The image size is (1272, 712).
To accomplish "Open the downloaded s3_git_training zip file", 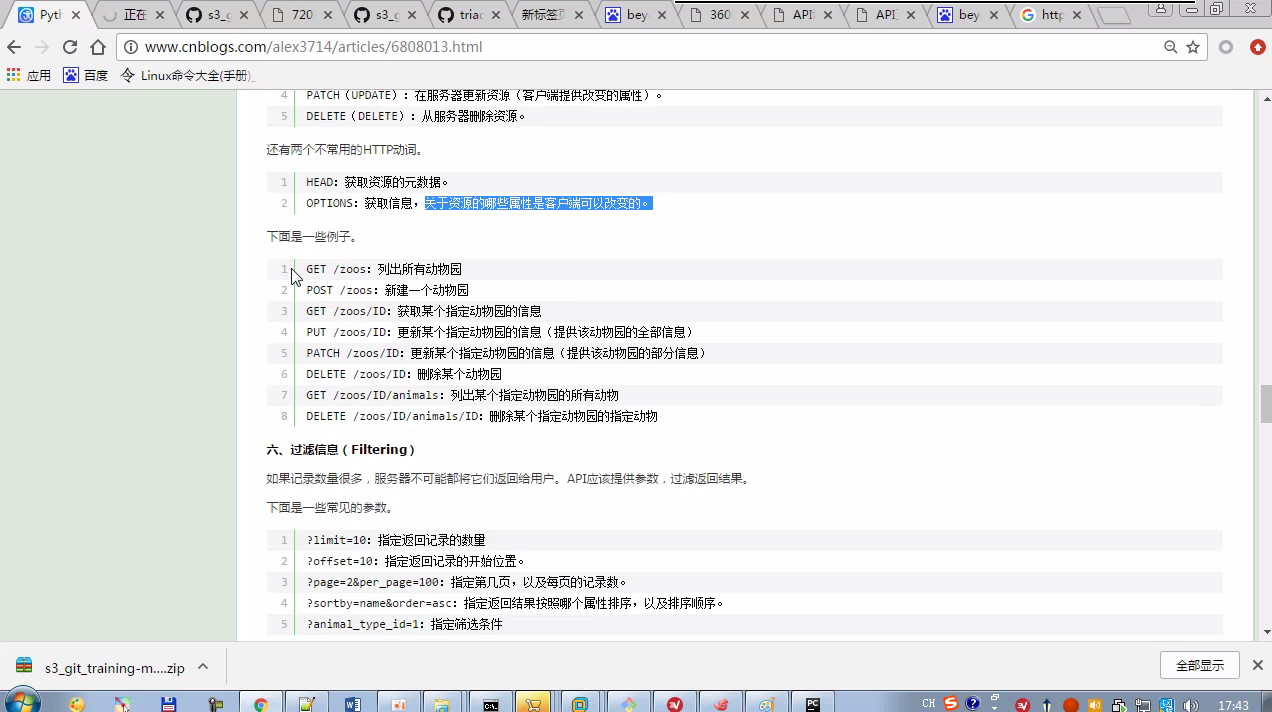I will click(101, 667).
